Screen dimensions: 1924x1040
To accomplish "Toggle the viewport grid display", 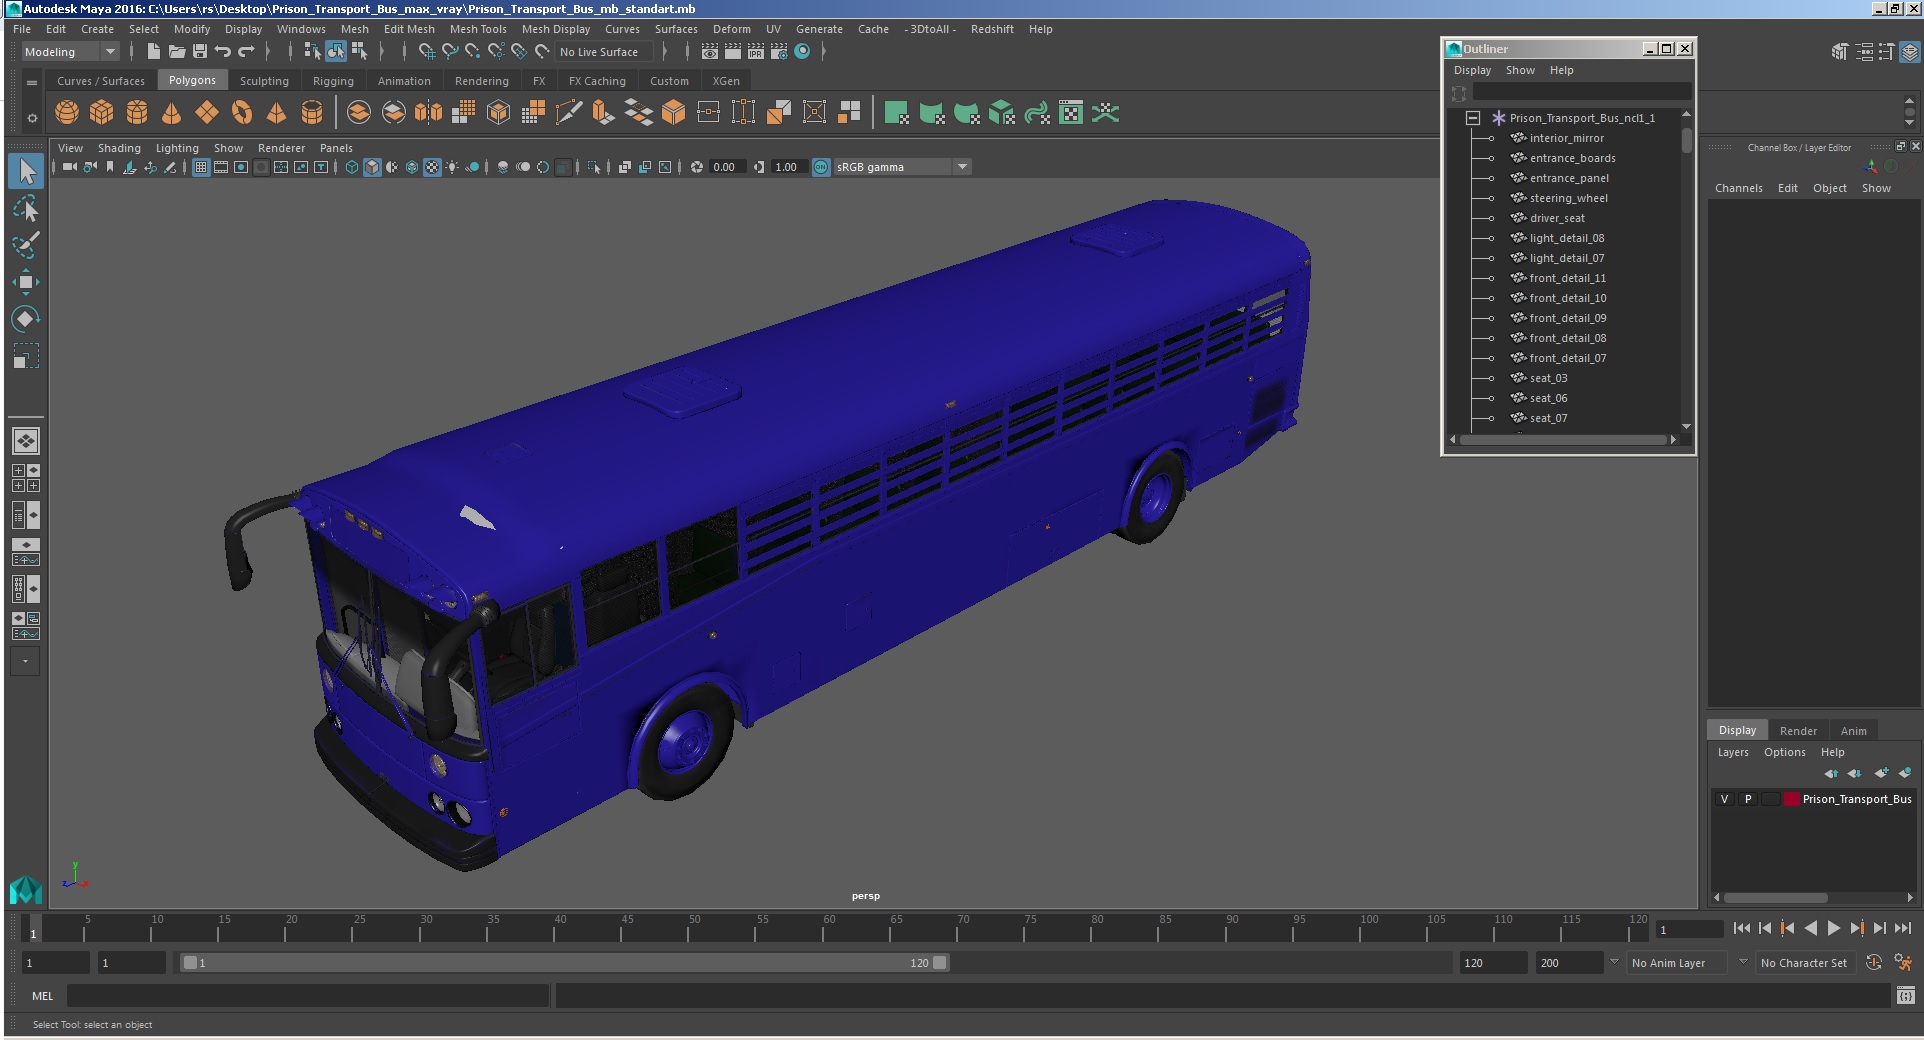I will (201, 167).
